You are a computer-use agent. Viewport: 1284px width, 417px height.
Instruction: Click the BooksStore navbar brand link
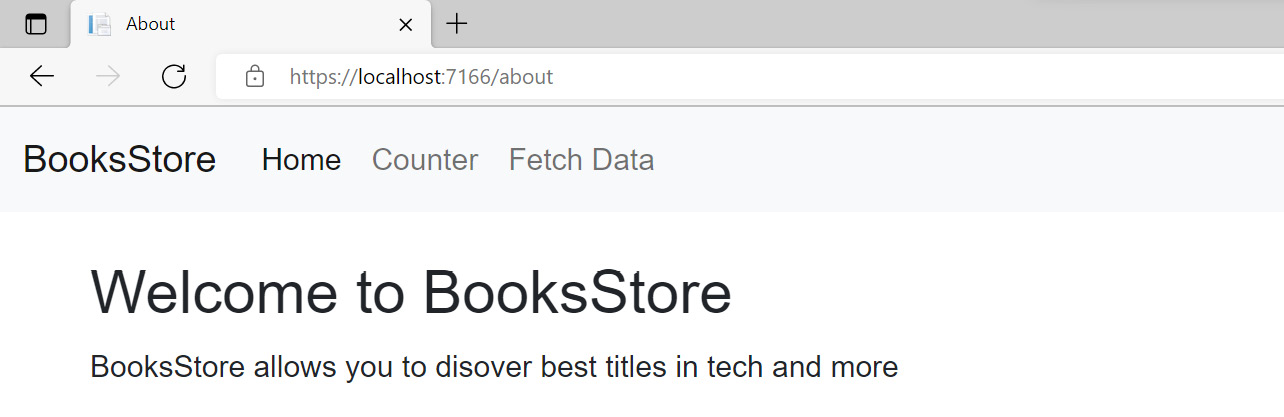(119, 159)
